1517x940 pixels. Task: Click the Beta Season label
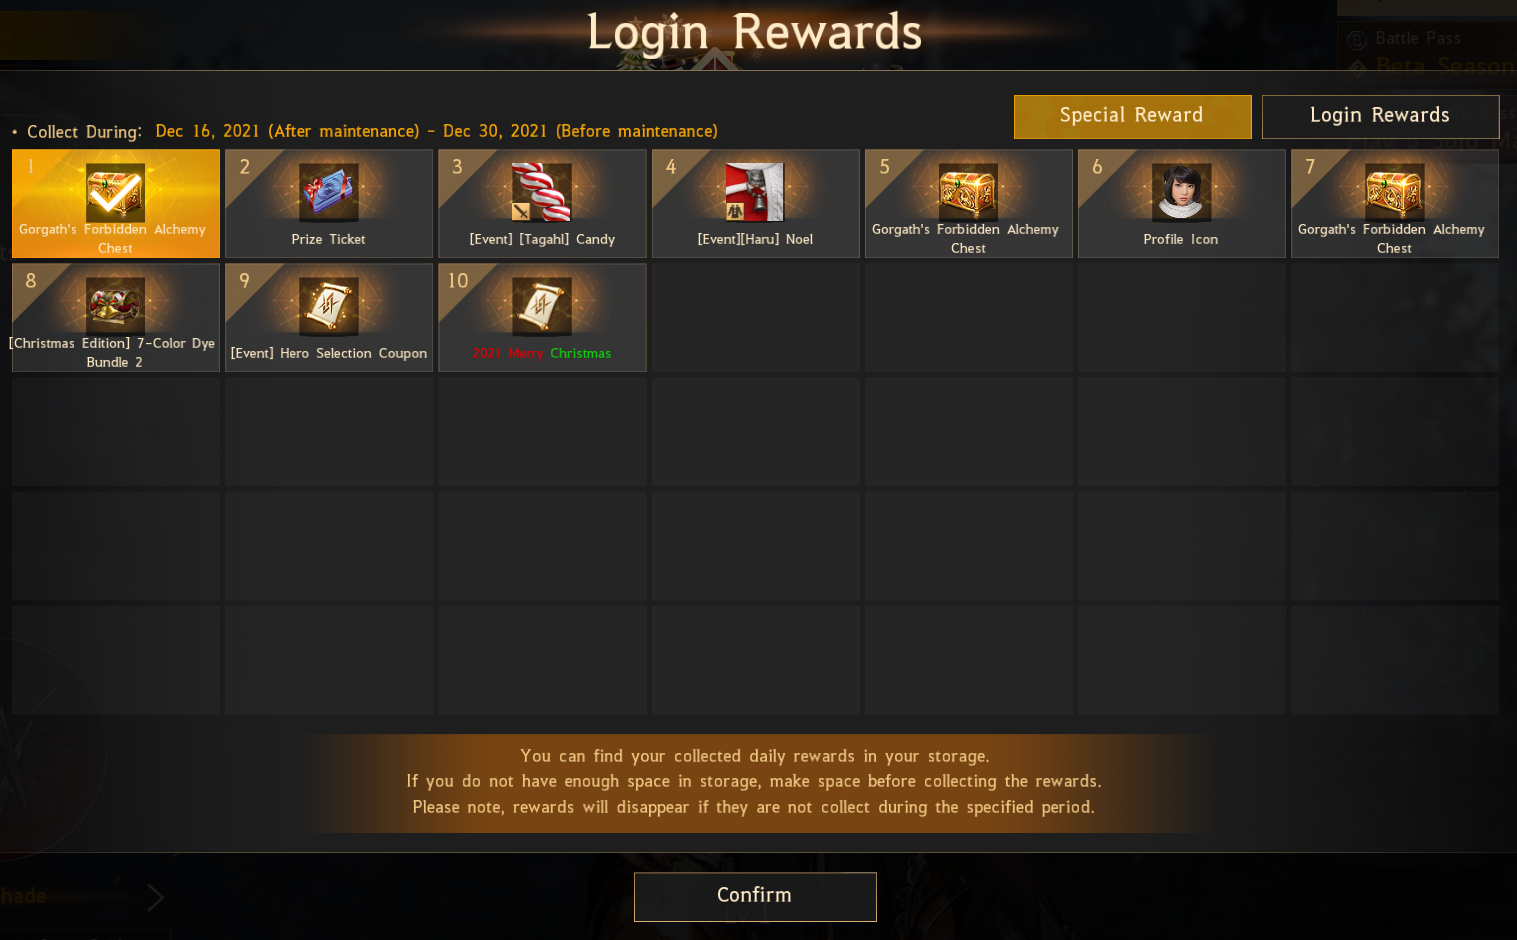(1446, 66)
